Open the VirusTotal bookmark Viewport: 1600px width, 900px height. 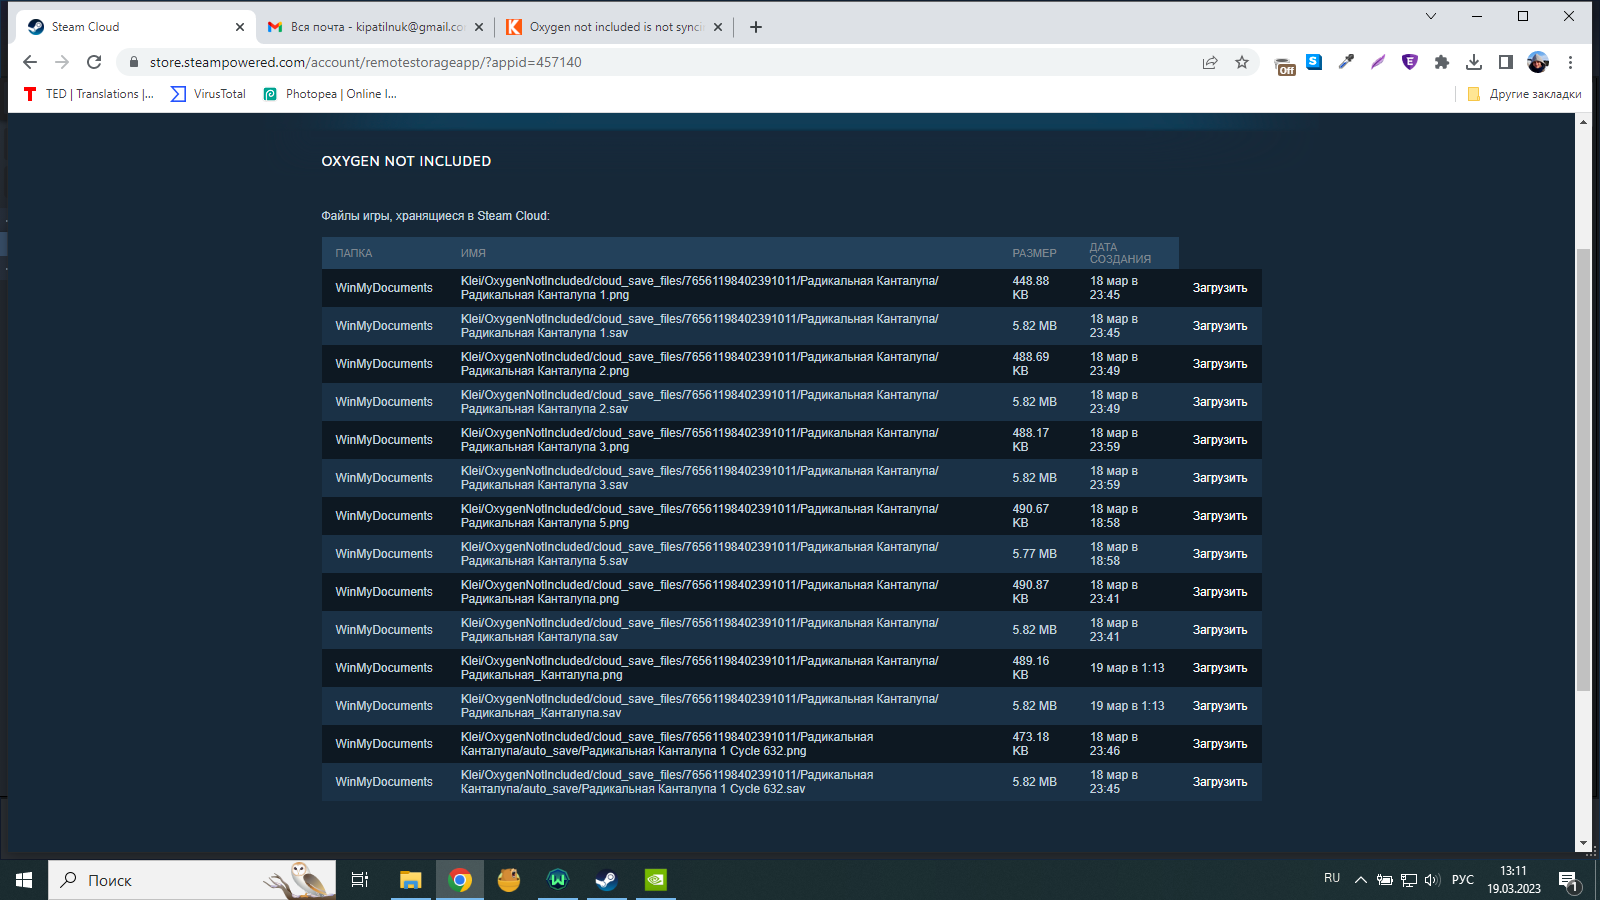tap(208, 94)
